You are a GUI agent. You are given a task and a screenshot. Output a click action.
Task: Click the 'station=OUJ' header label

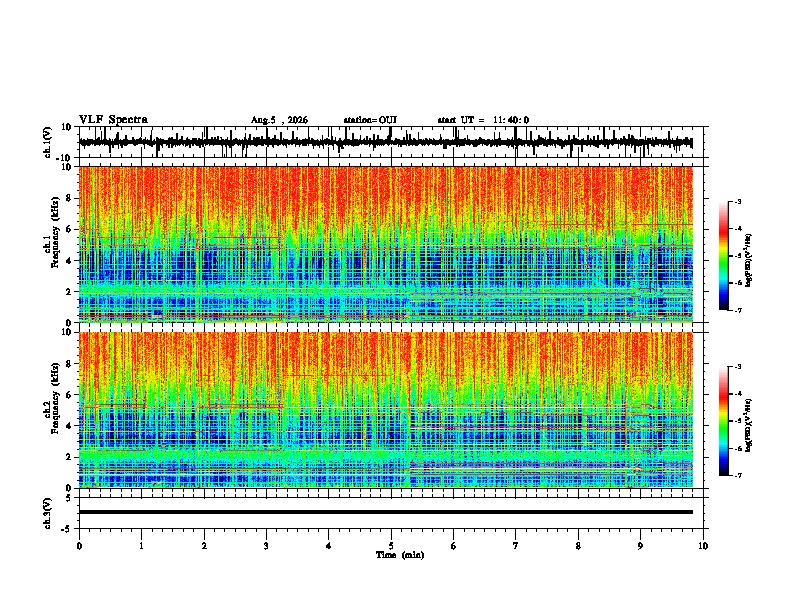[x=370, y=120]
